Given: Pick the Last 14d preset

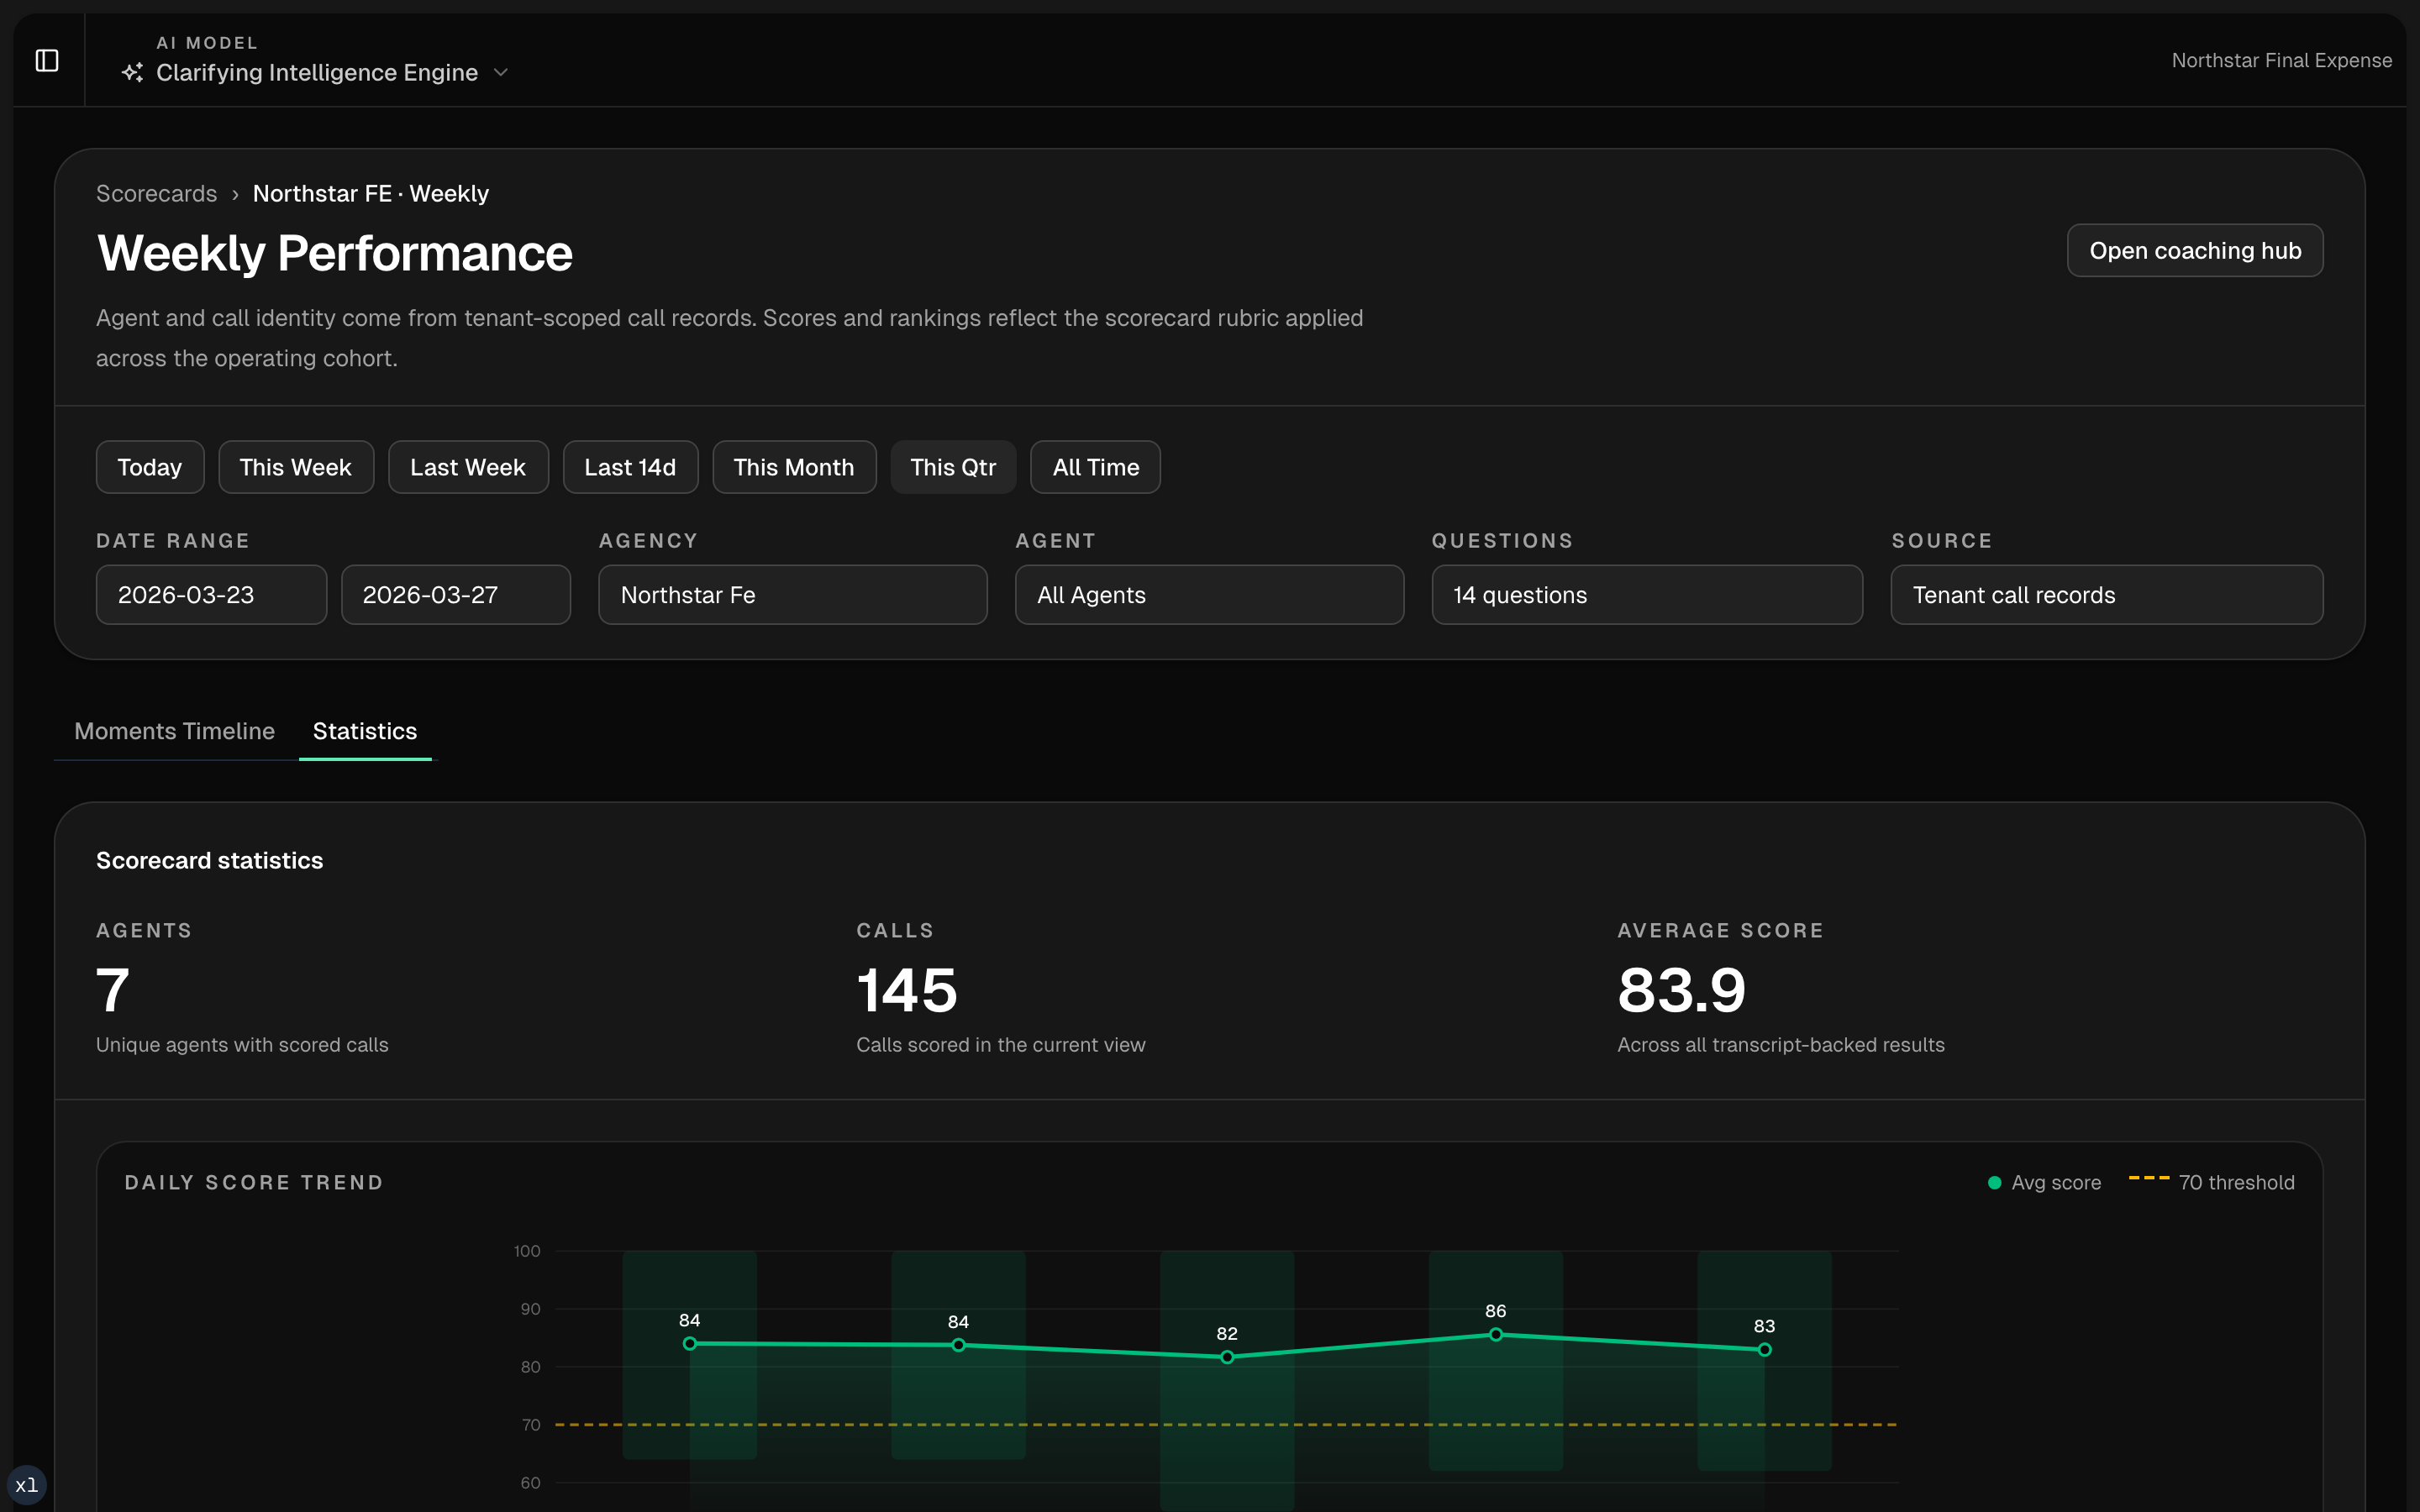Looking at the screenshot, I should click(630, 467).
